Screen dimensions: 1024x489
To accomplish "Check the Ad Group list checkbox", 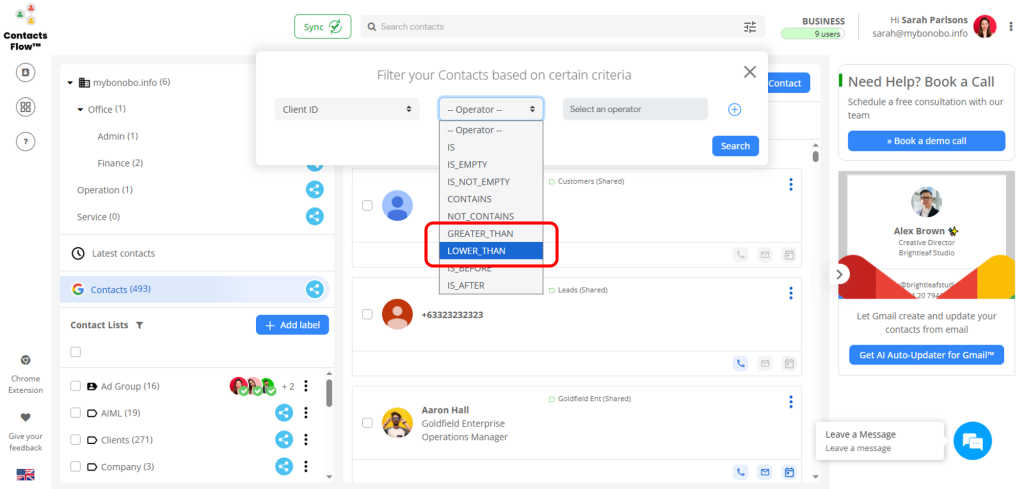I will click(76, 386).
